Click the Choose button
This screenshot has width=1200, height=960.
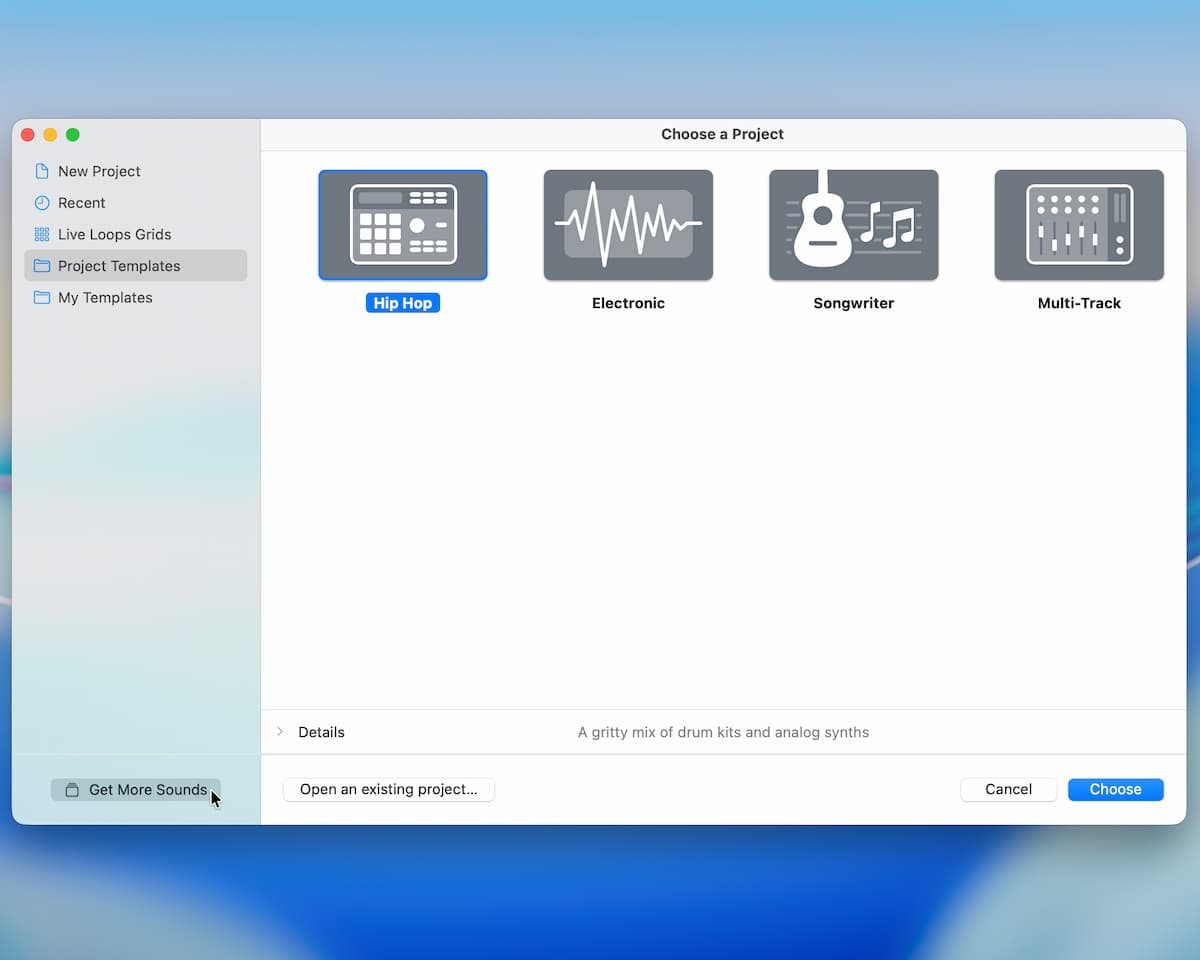tap(1115, 789)
